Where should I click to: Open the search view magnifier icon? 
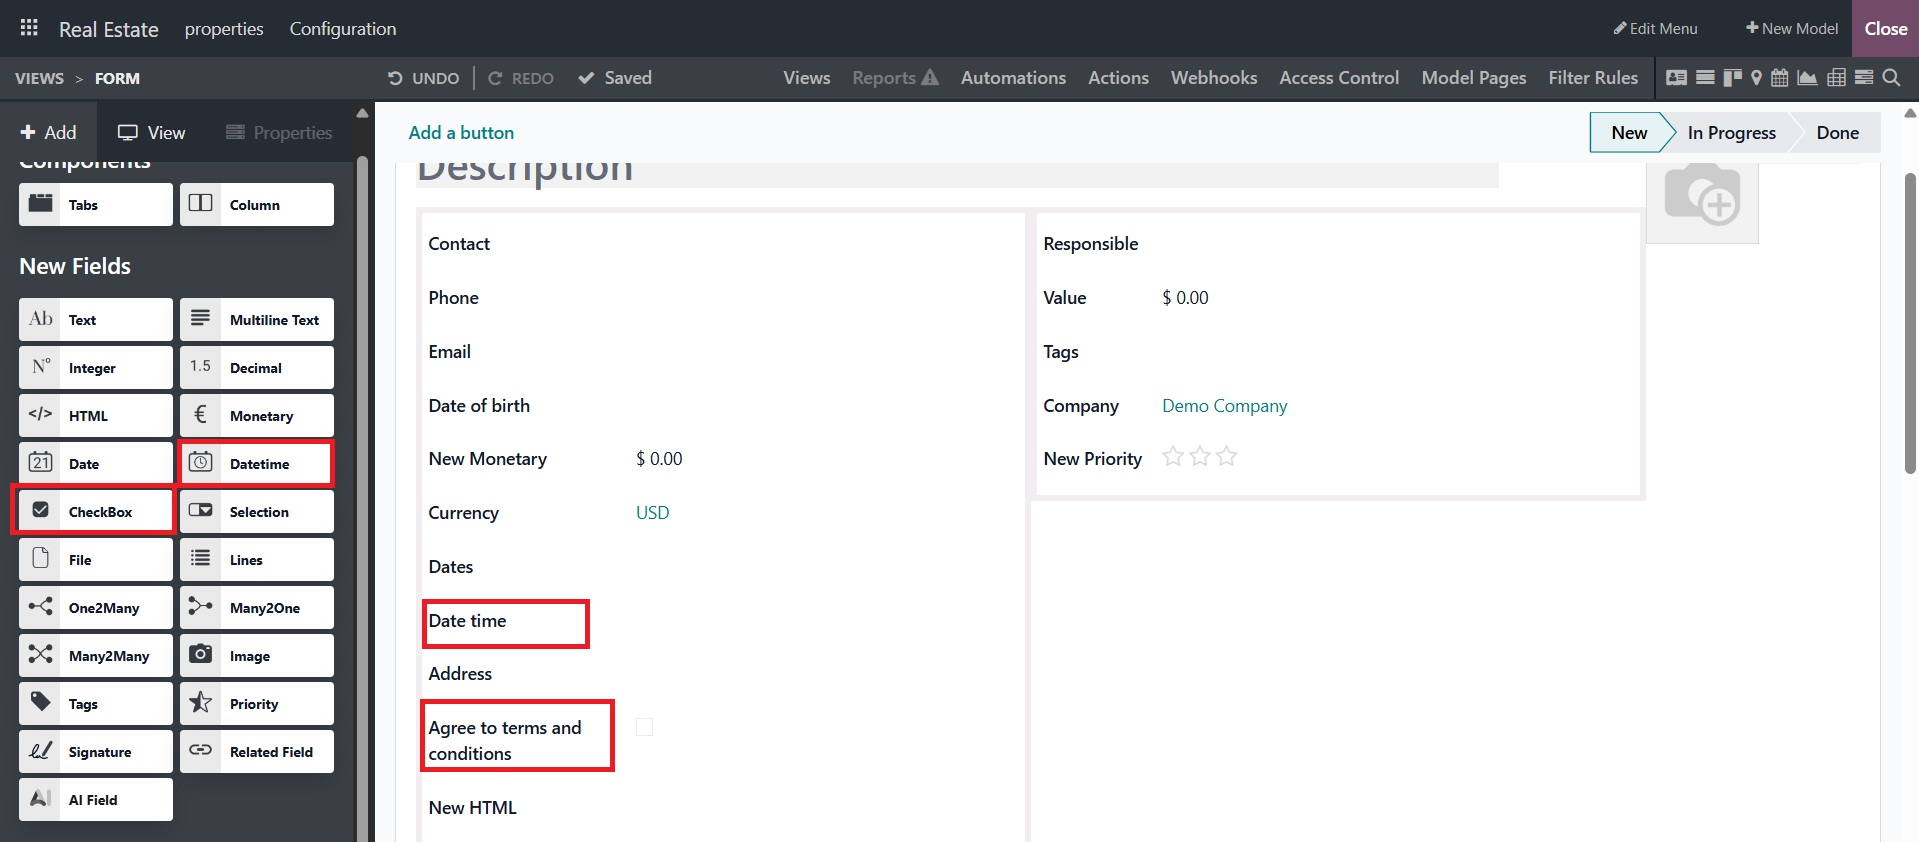(x=1891, y=78)
